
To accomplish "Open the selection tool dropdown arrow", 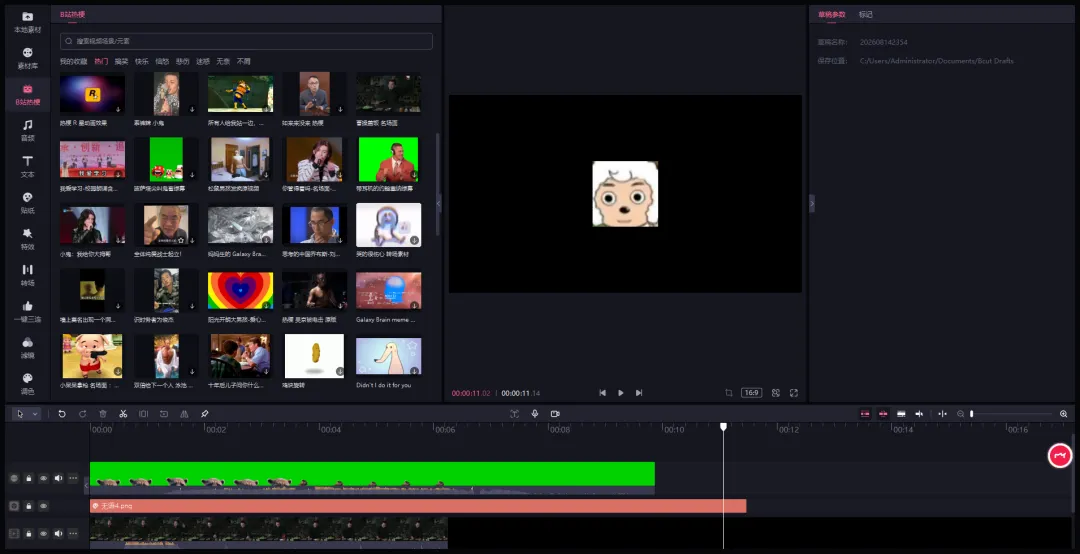I will (35, 414).
